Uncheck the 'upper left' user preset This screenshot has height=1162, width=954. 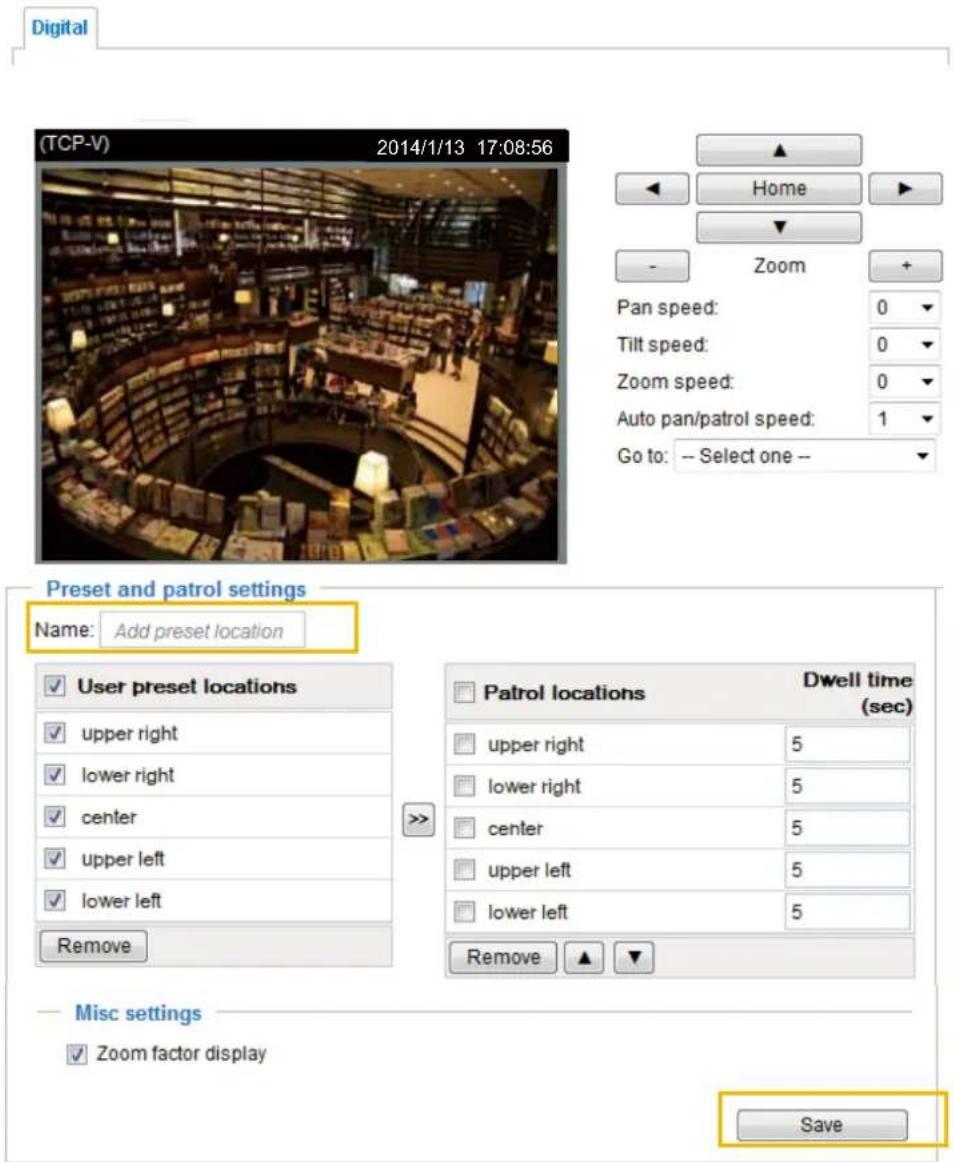[54, 859]
